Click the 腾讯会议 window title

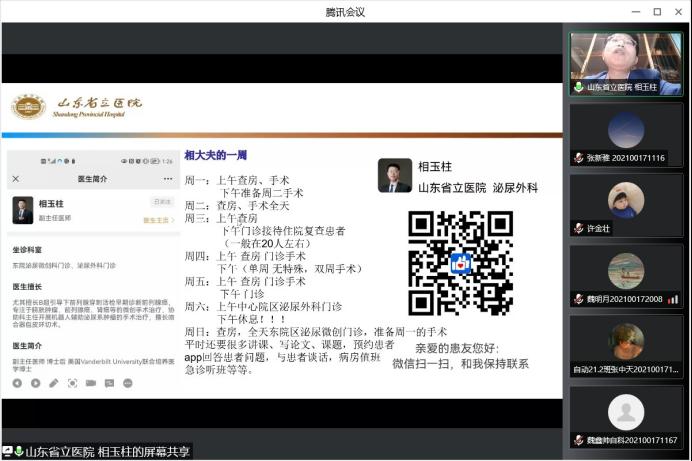click(345, 12)
